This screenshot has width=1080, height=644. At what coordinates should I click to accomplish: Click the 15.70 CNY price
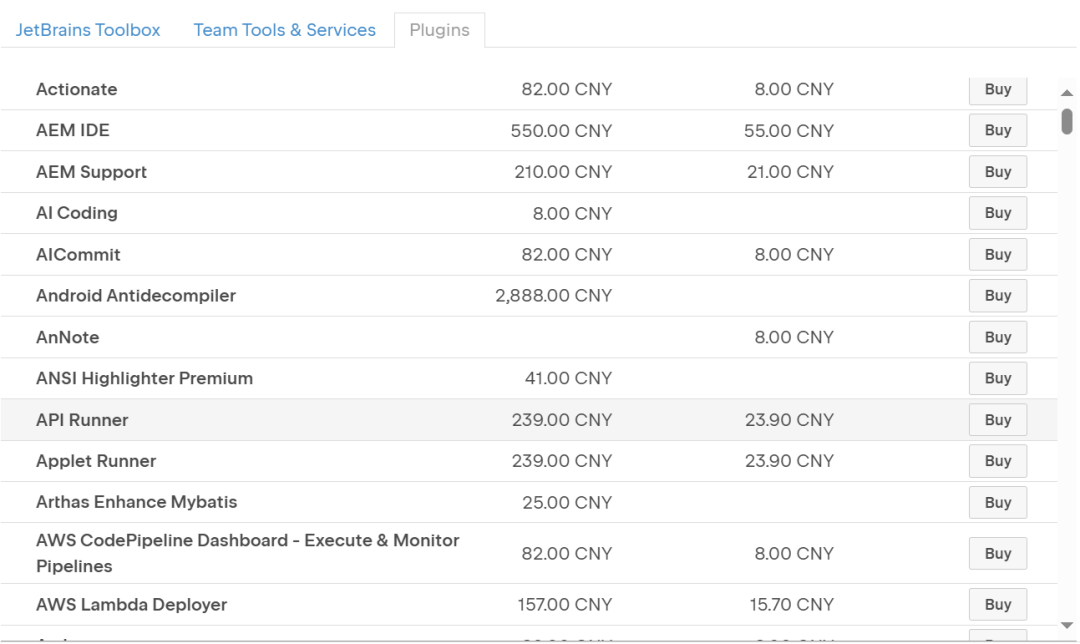(x=792, y=604)
